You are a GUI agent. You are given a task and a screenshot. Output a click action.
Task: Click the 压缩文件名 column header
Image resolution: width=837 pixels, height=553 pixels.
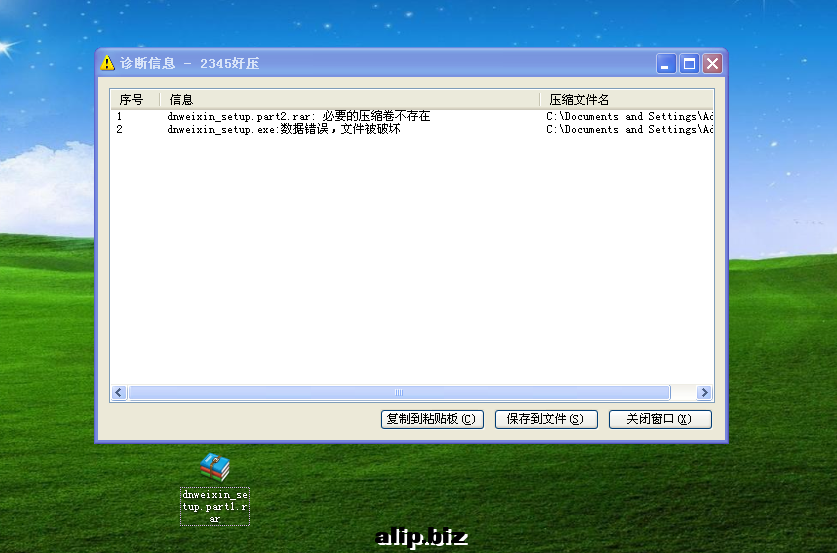[627, 100]
